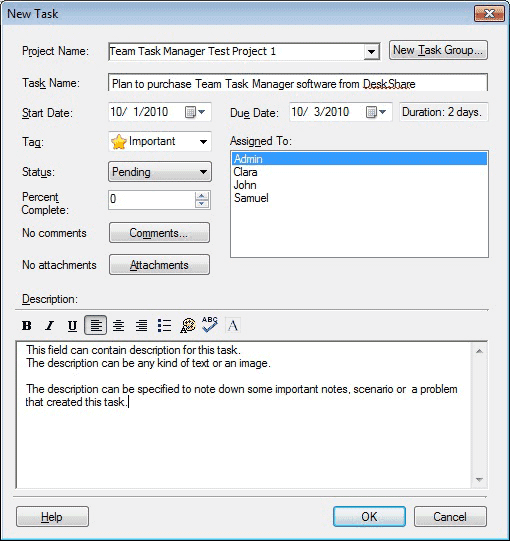
Task: Insert bulleted list in description
Action: pyautogui.click(x=164, y=325)
